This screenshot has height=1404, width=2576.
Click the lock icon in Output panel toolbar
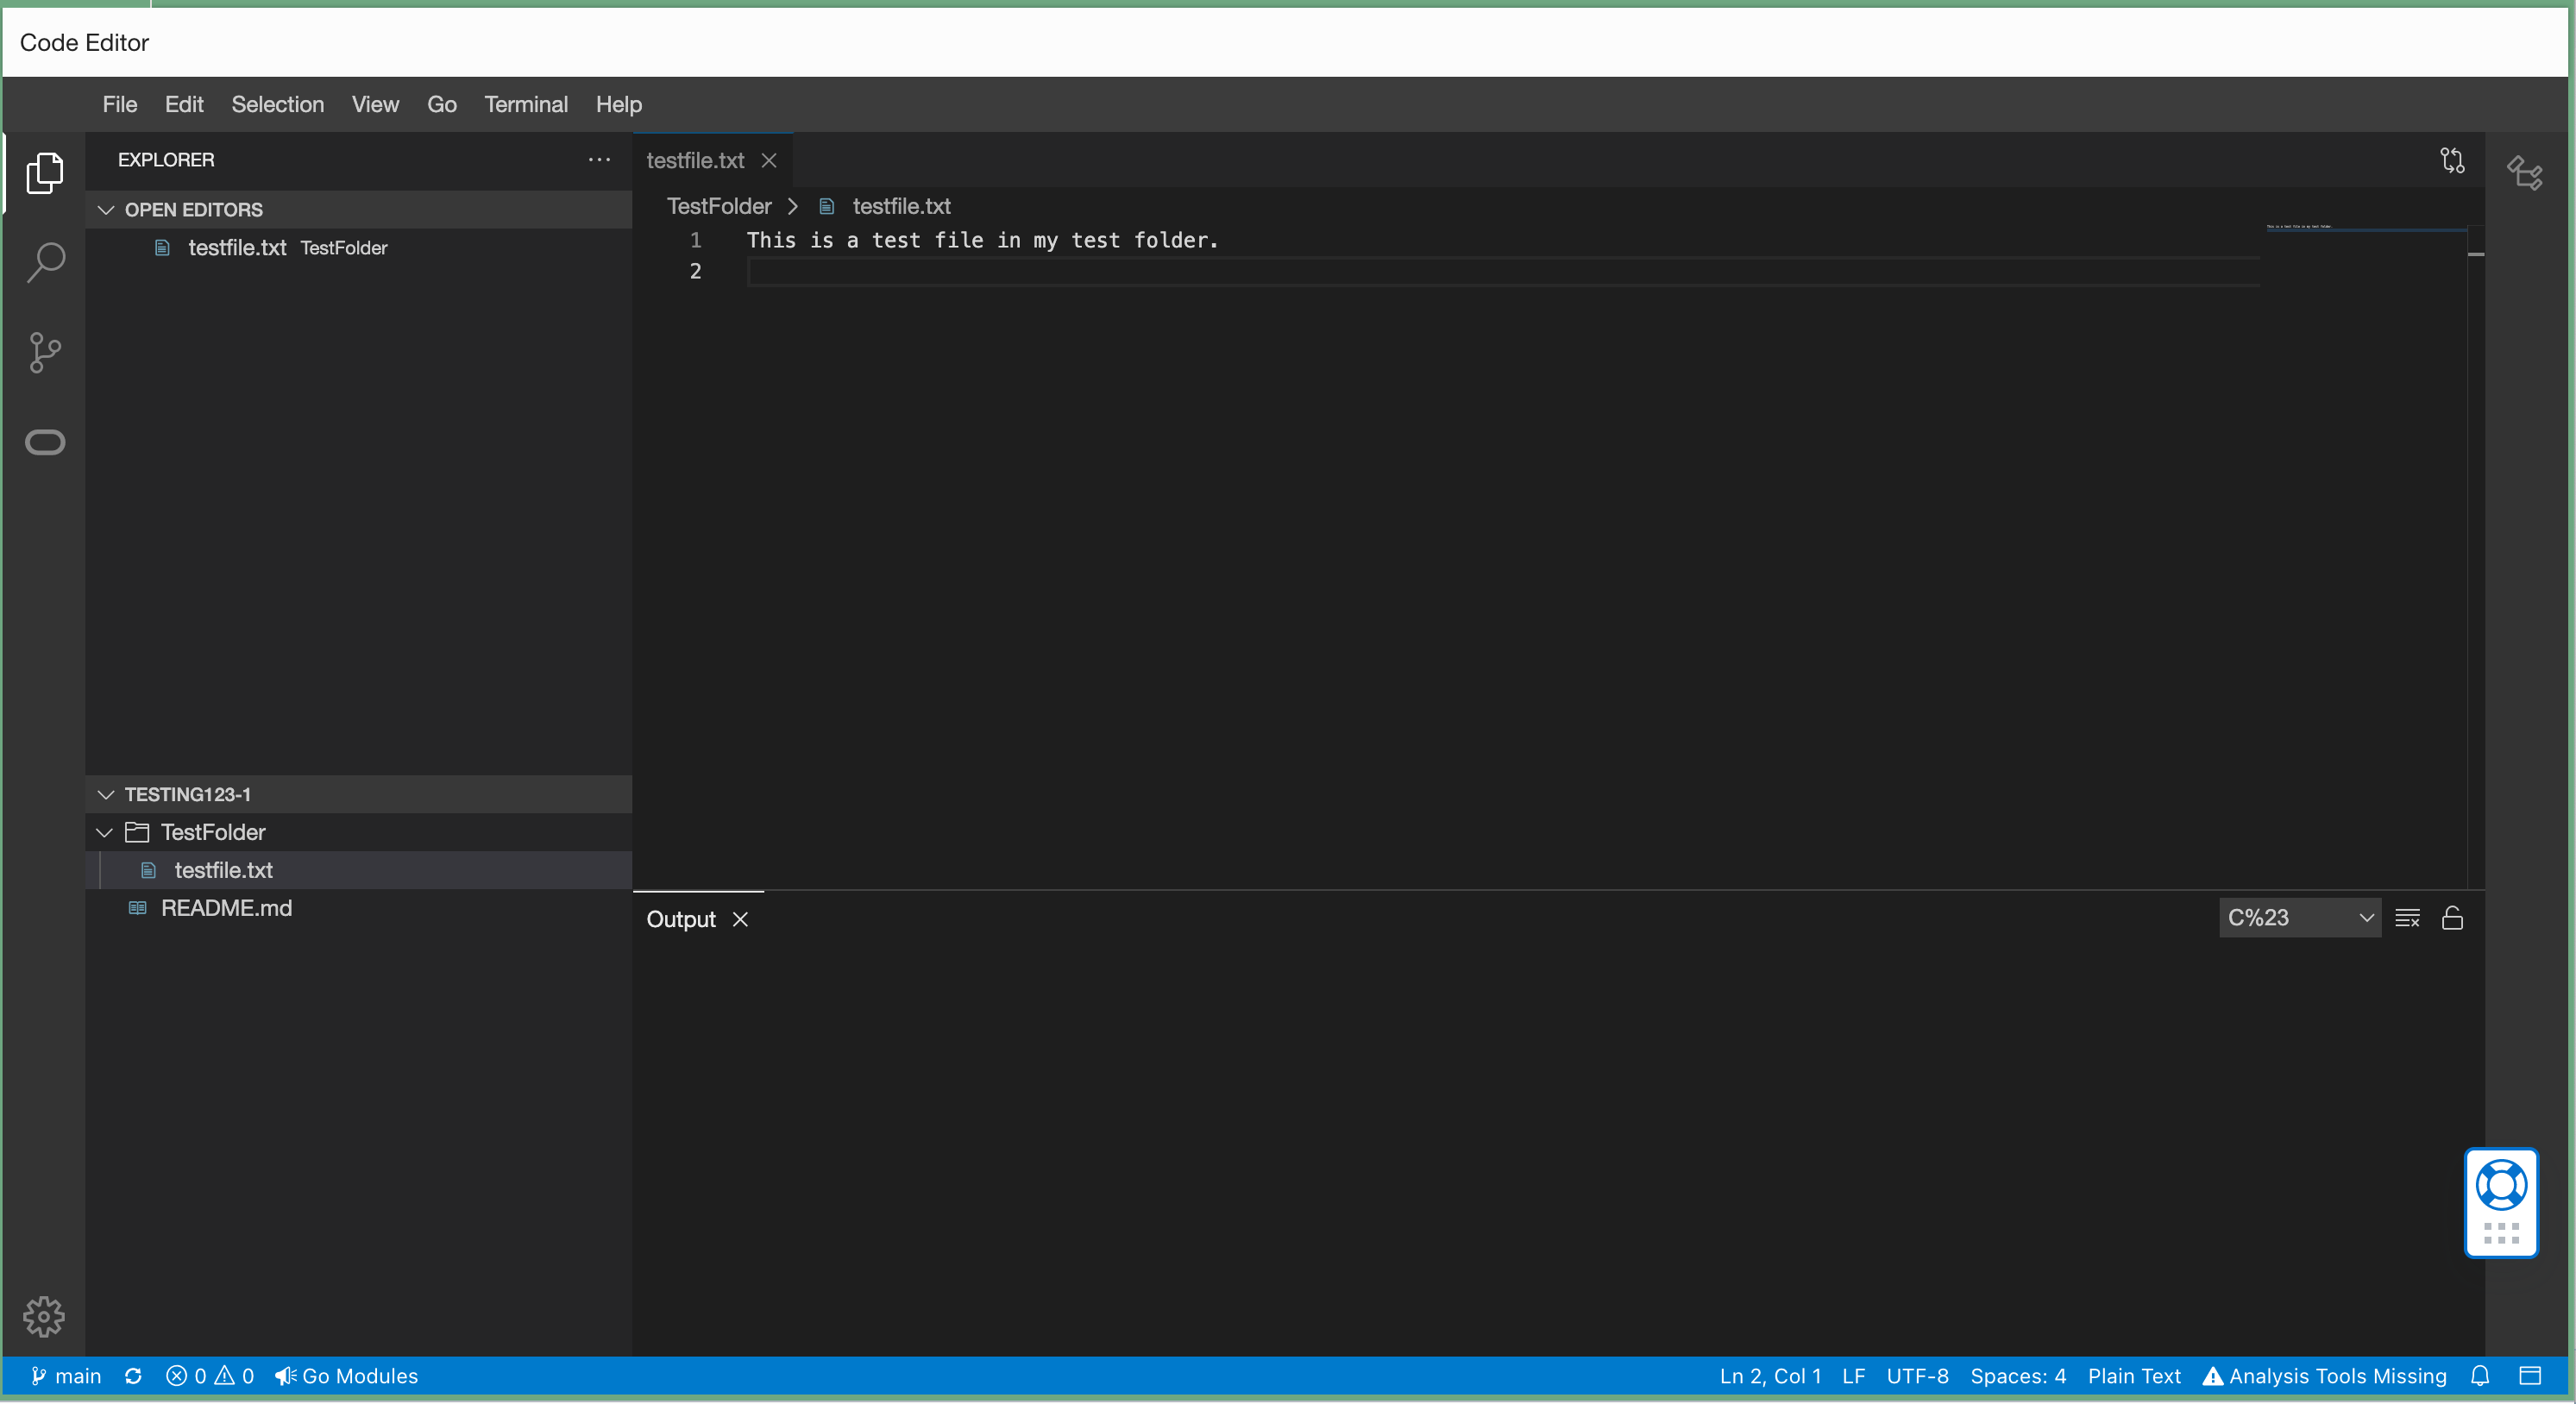click(x=2452, y=918)
